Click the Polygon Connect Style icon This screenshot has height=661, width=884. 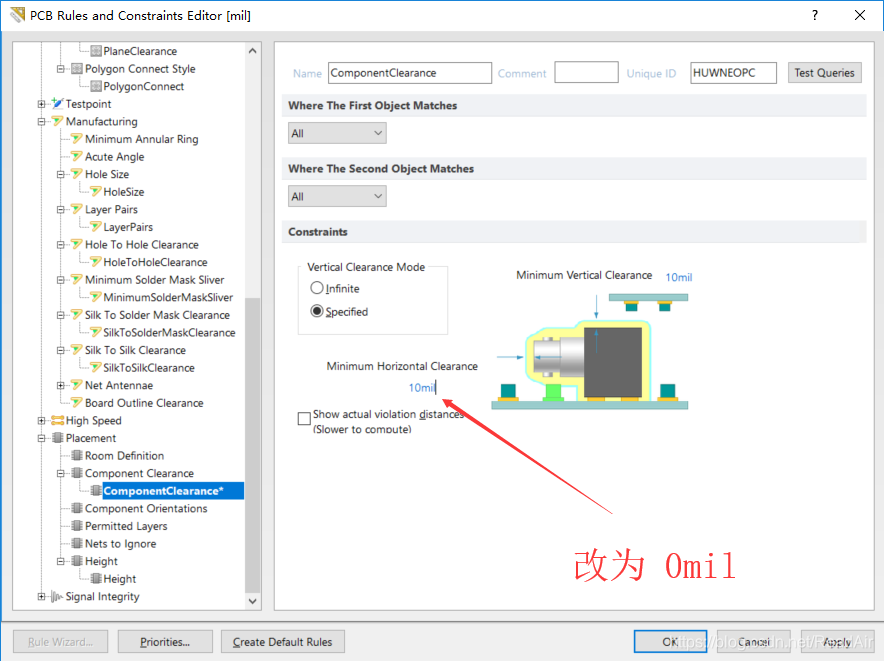(x=77, y=69)
